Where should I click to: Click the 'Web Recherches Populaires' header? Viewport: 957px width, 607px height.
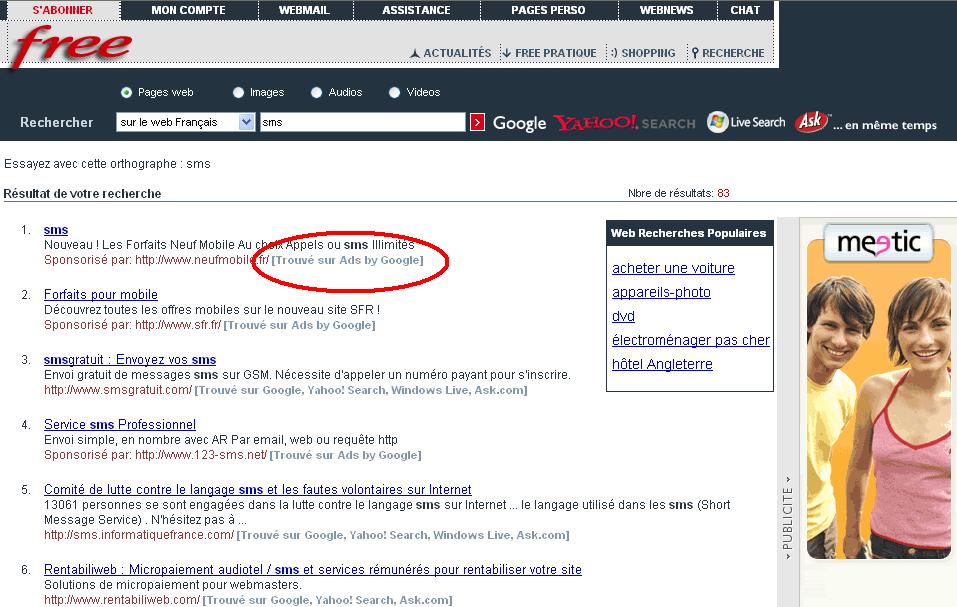click(x=688, y=233)
